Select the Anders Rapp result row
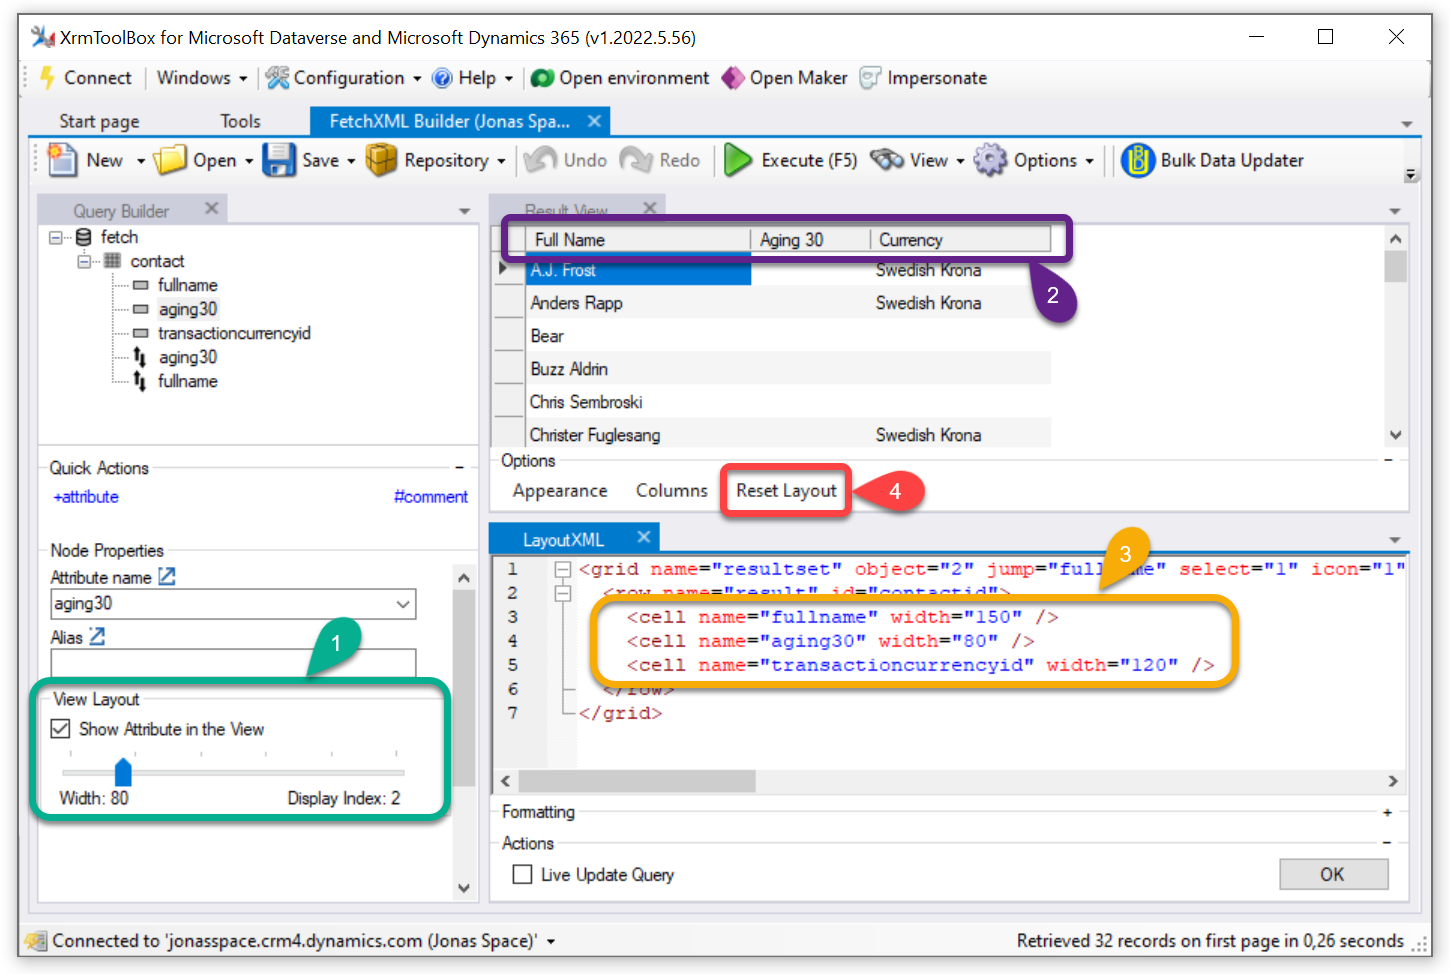Viewport: 1450px width, 974px height. point(788,303)
